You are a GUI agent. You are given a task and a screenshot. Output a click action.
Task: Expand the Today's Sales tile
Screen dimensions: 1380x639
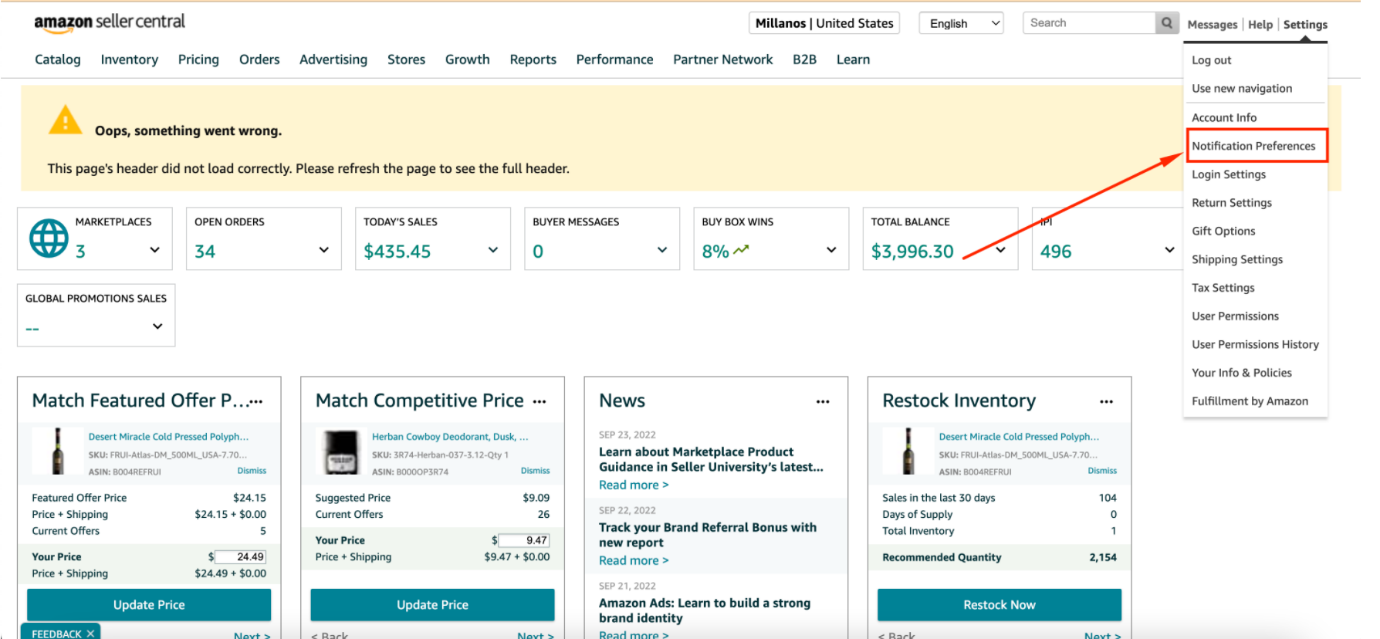493,250
